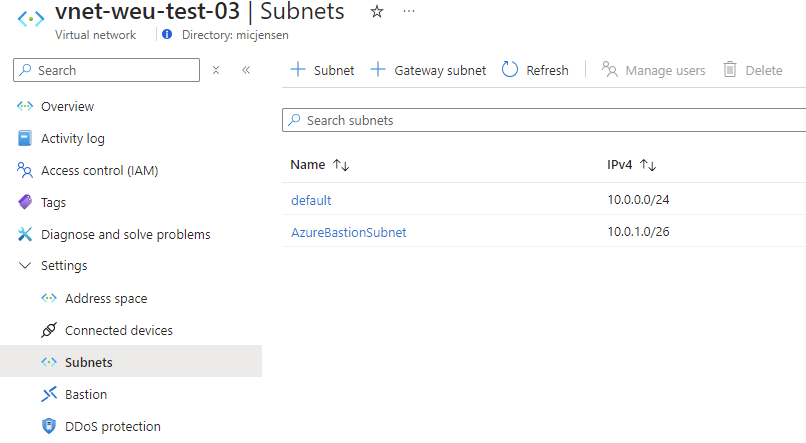Clear the sidebar search with X icon
Viewport: 806px width, 443px height.
tap(215, 70)
